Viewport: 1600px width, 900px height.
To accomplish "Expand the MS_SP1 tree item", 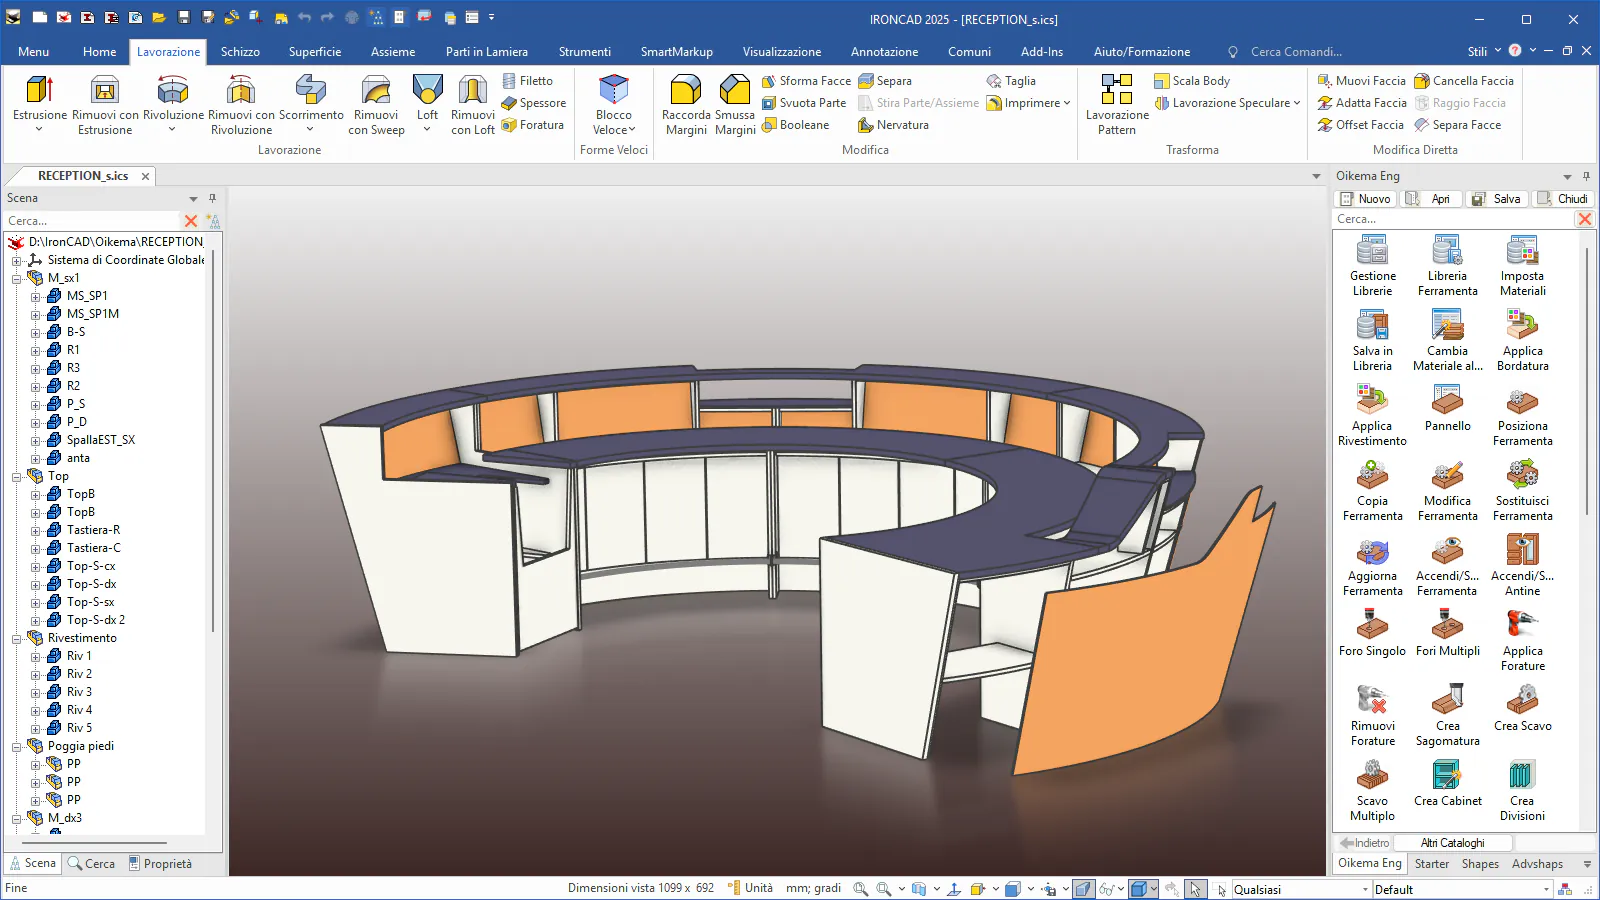I will 35,296.
